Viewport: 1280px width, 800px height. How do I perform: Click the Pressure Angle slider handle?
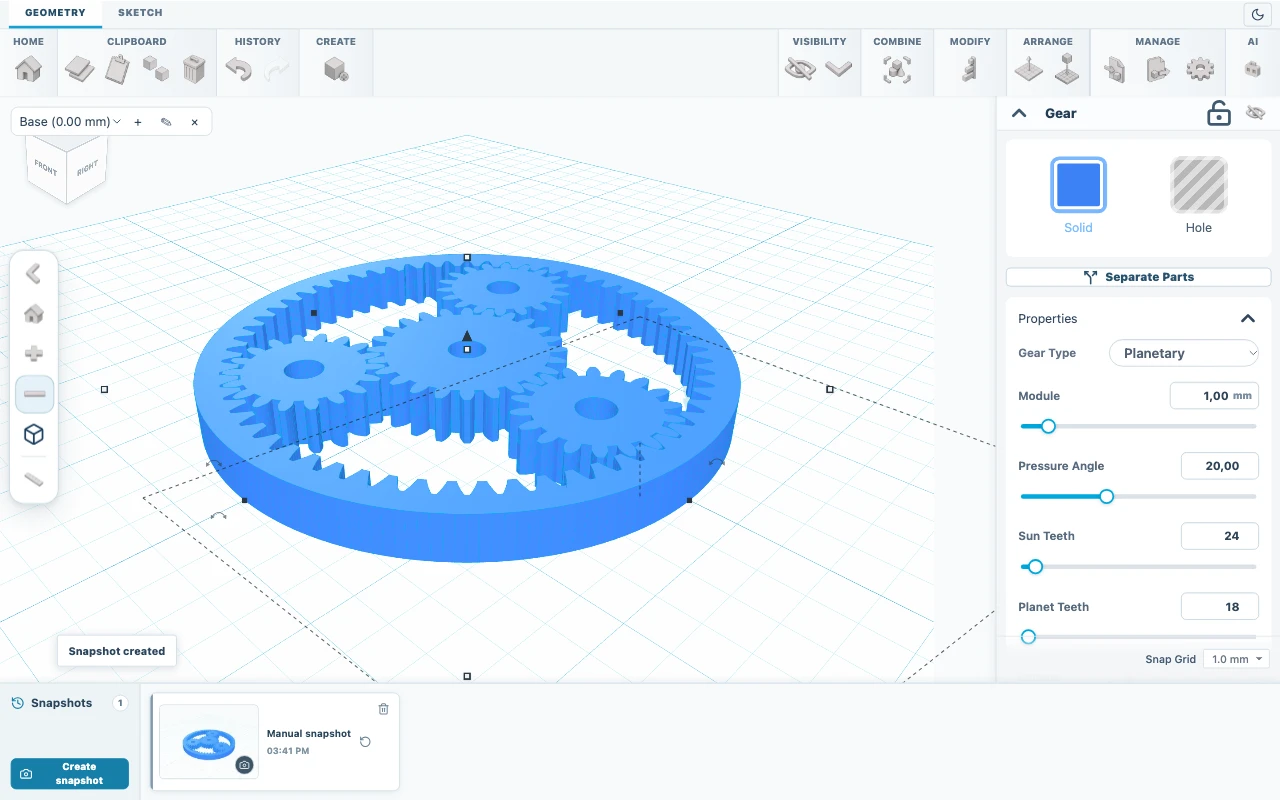tap(1106, 496)
